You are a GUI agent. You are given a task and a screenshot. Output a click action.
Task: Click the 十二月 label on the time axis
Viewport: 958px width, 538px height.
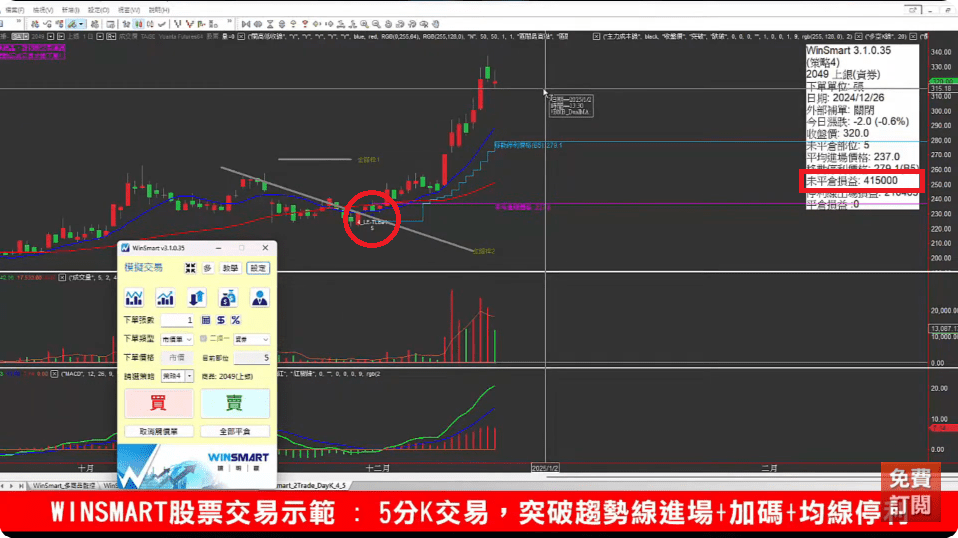378,468
